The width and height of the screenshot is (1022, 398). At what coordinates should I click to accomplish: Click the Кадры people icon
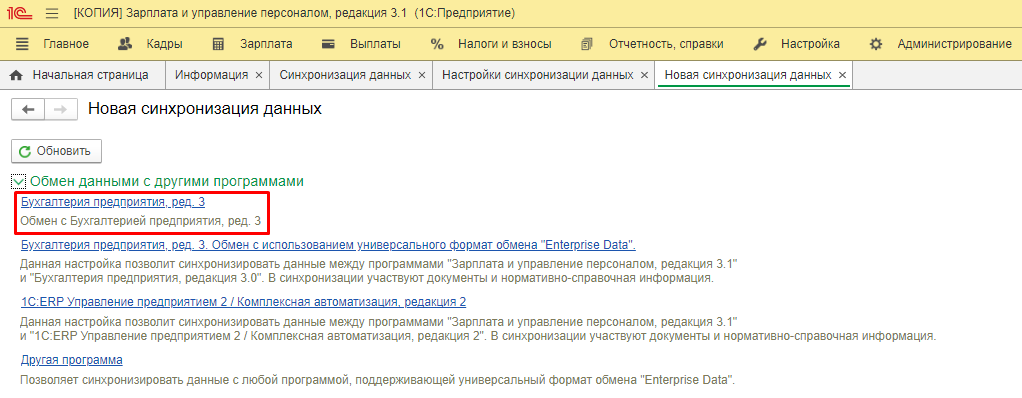124,44
